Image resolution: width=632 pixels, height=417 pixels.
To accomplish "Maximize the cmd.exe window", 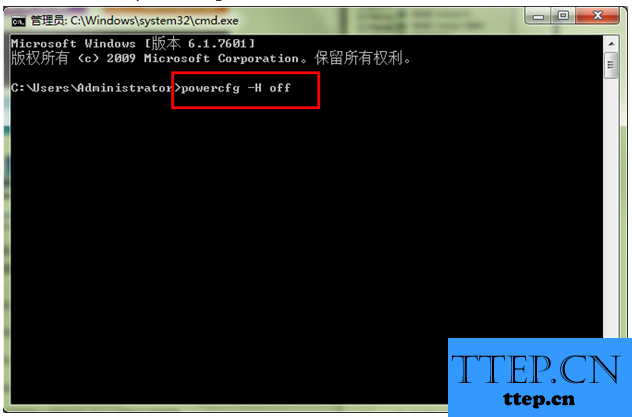I will tap(563, 16).
